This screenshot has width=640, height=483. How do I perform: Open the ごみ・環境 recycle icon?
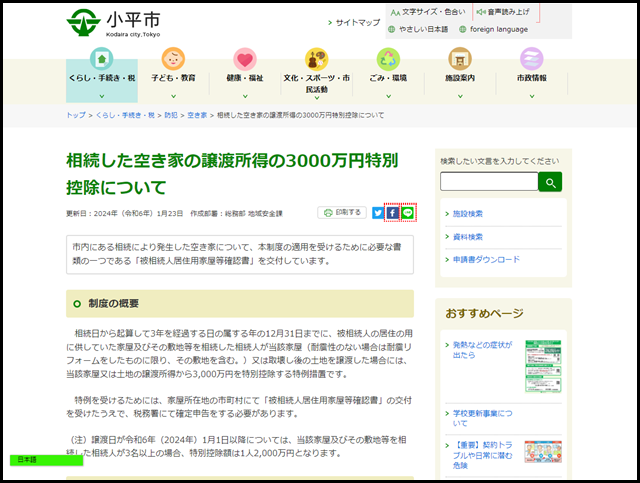tap(388, 59)
